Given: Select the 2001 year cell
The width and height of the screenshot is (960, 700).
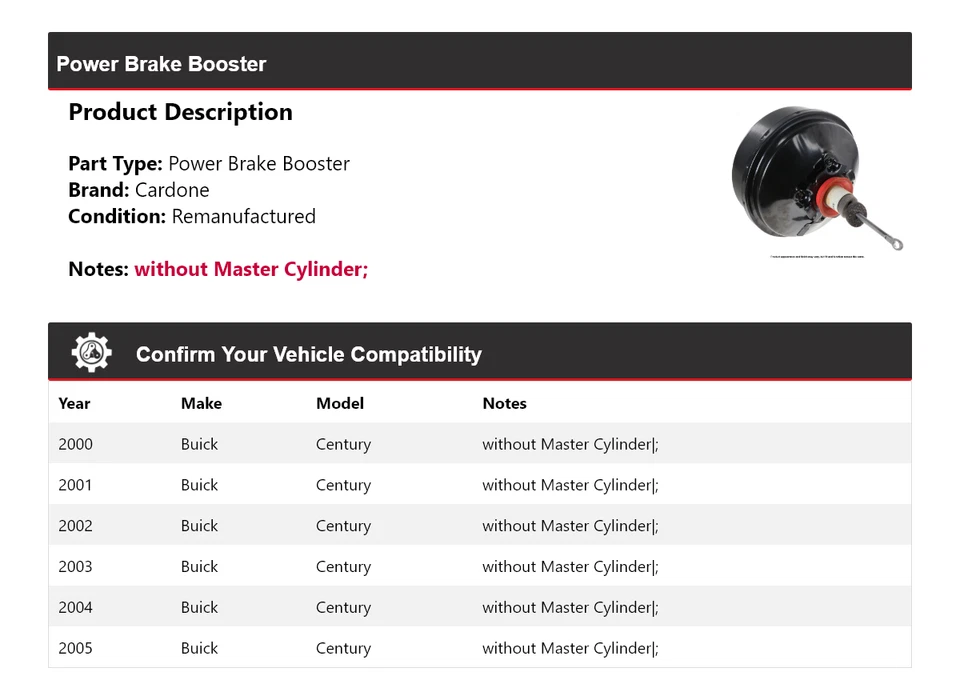Looking at the screenshot, I should [75, 484].
